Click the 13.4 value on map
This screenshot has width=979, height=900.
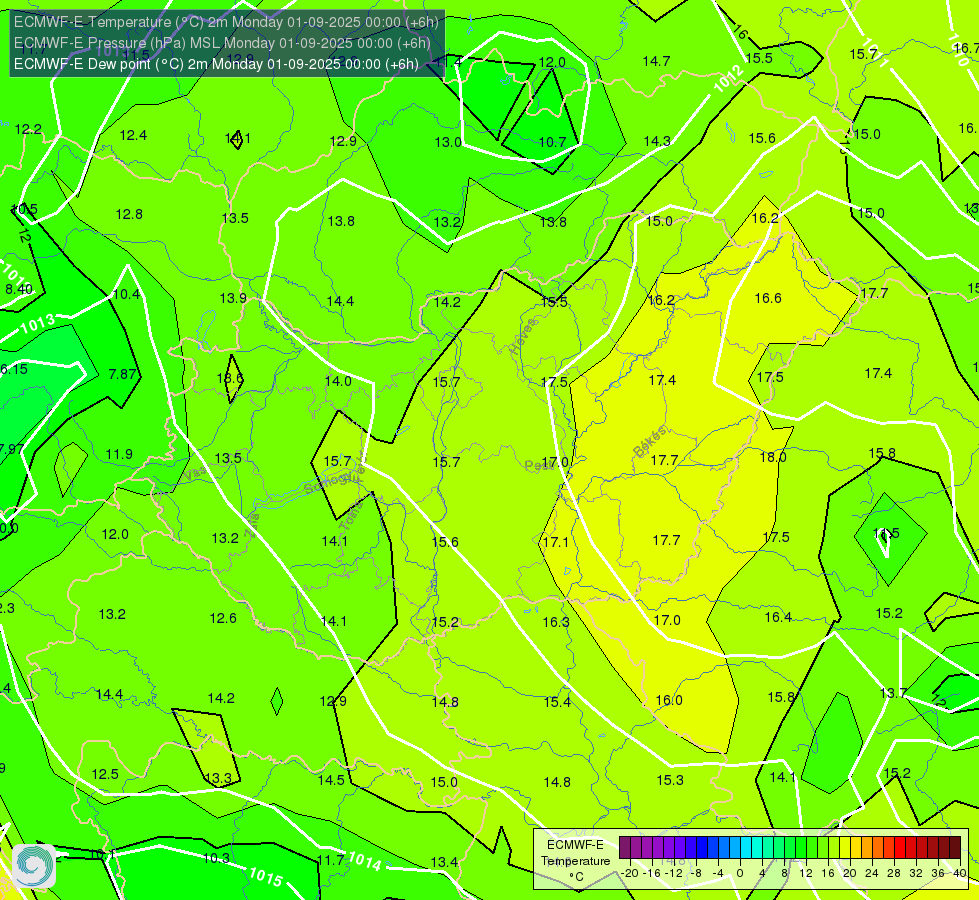click(445, 863)
